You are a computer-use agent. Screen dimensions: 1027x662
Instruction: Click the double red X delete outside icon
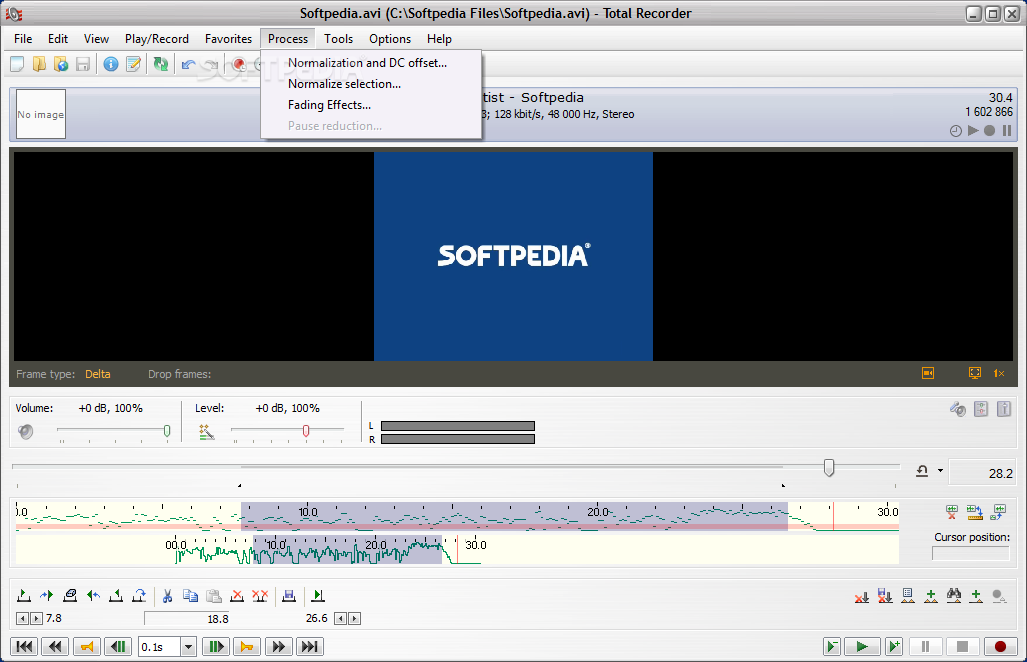click(260, 595)
